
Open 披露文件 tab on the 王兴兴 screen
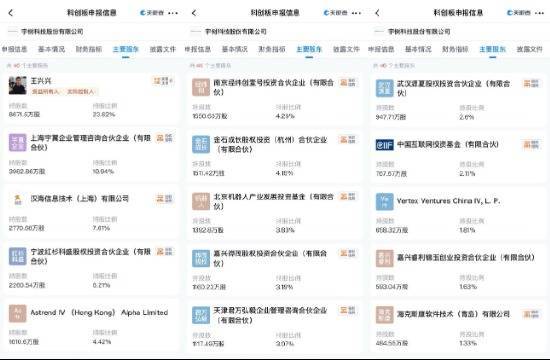pos(163,49)
